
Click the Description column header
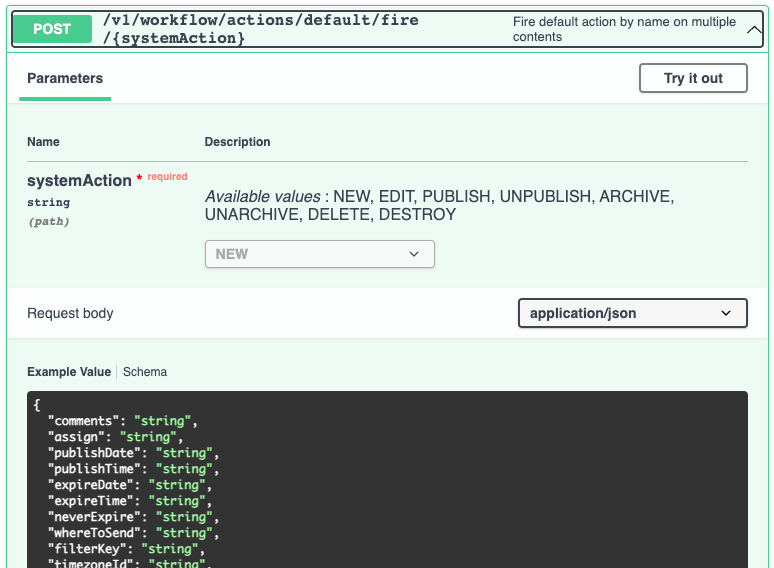(237, 142)
